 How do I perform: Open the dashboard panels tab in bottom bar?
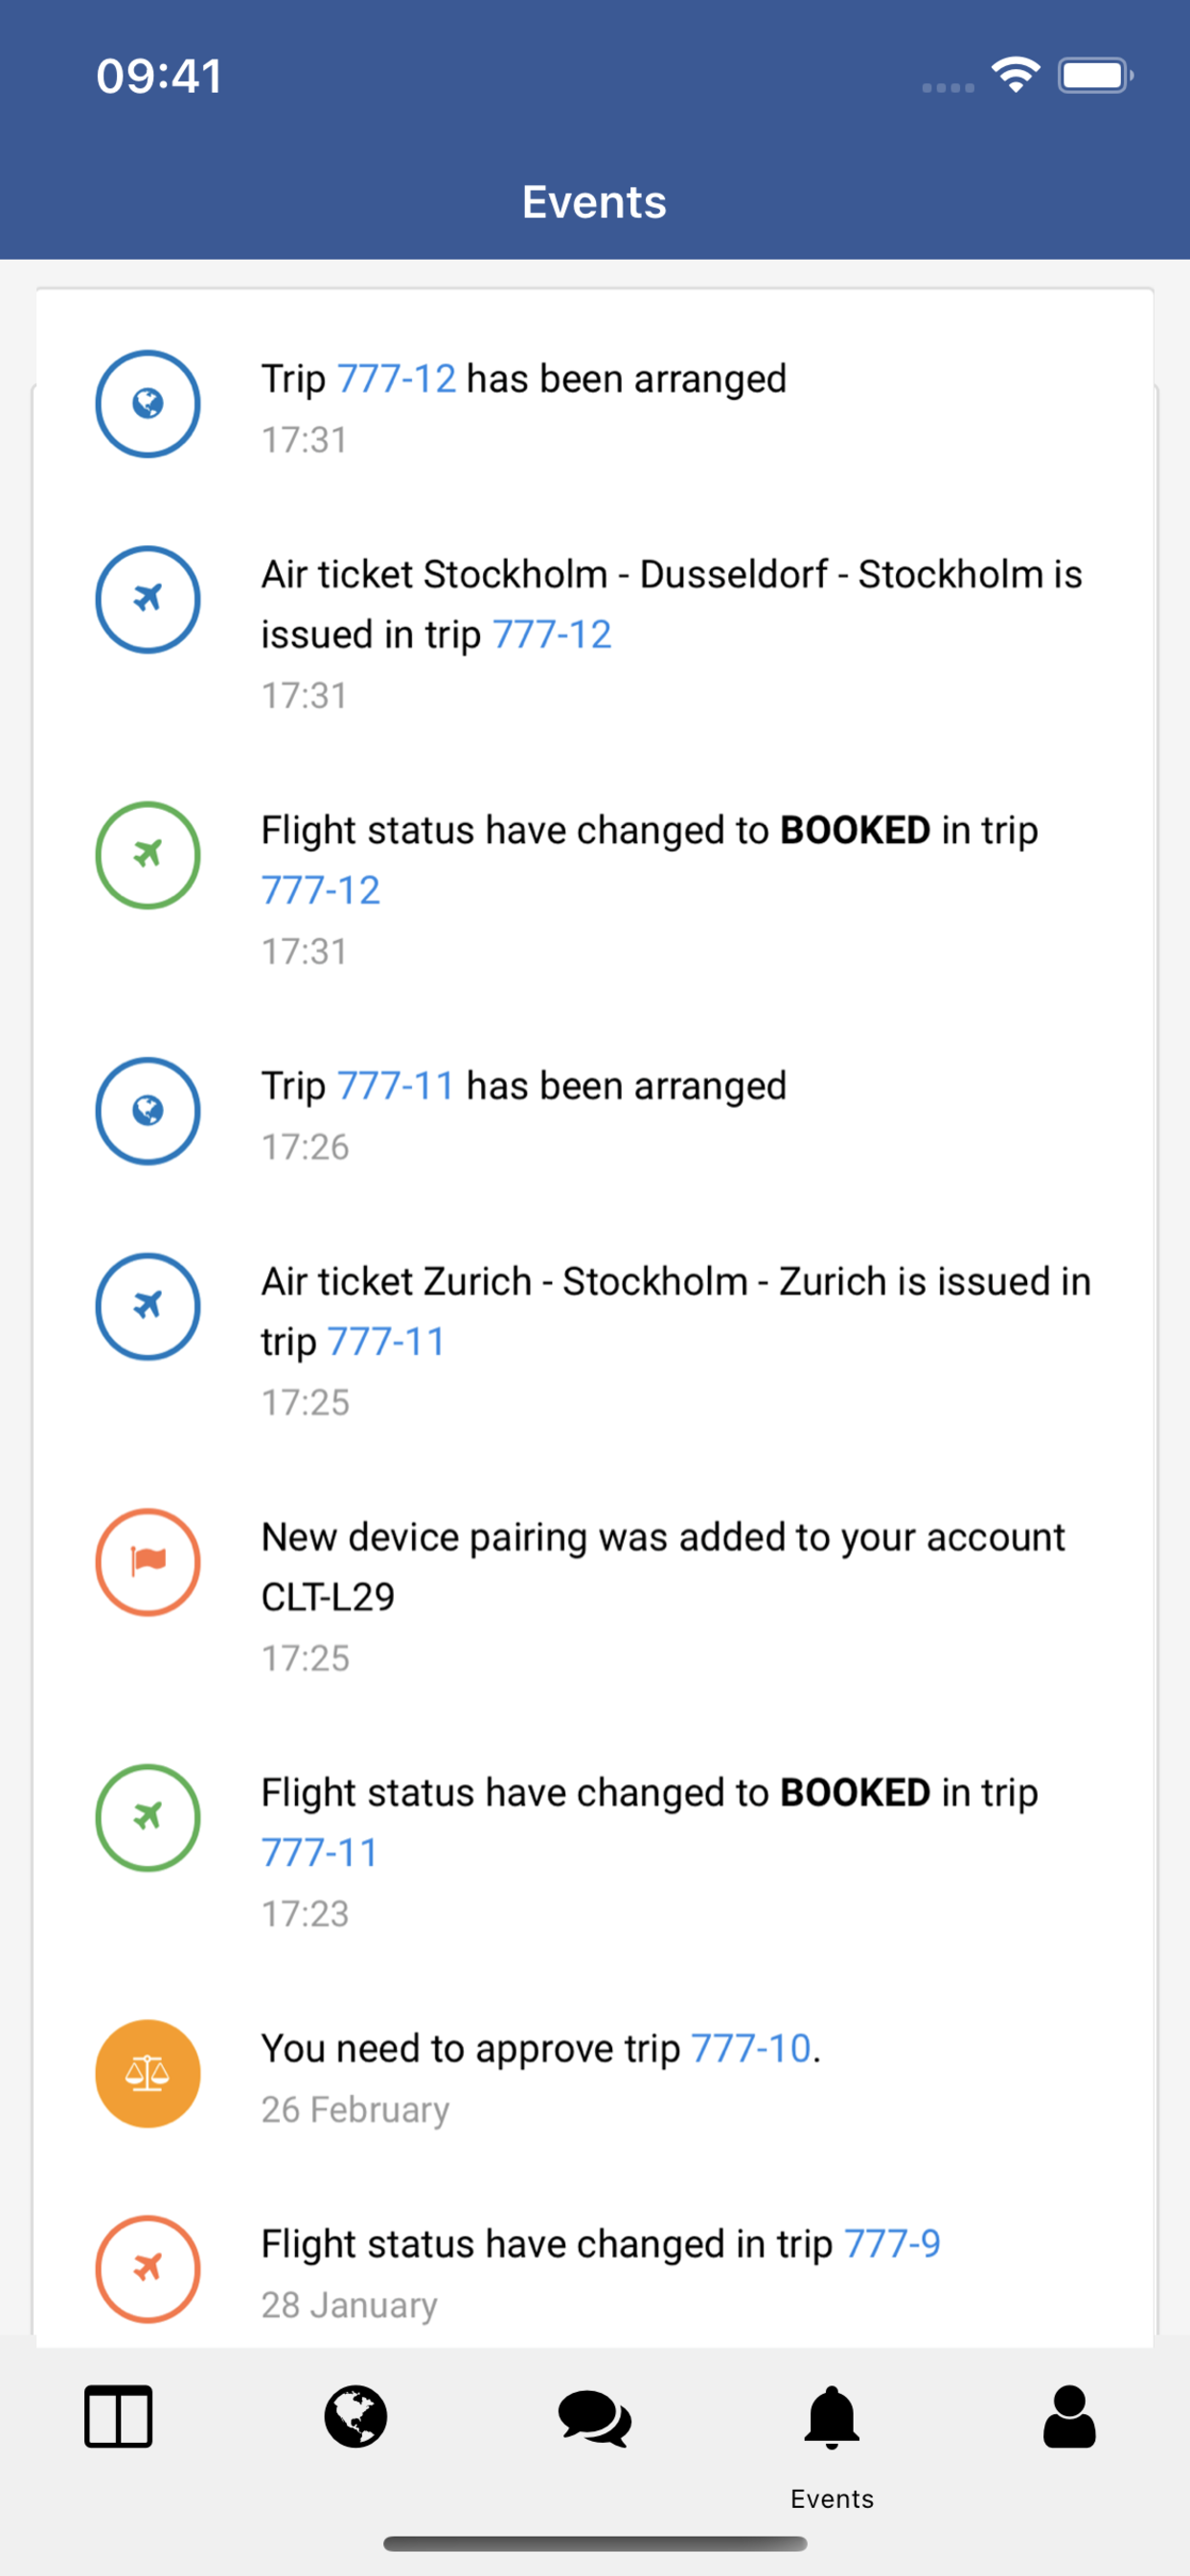coord(119,2417)
